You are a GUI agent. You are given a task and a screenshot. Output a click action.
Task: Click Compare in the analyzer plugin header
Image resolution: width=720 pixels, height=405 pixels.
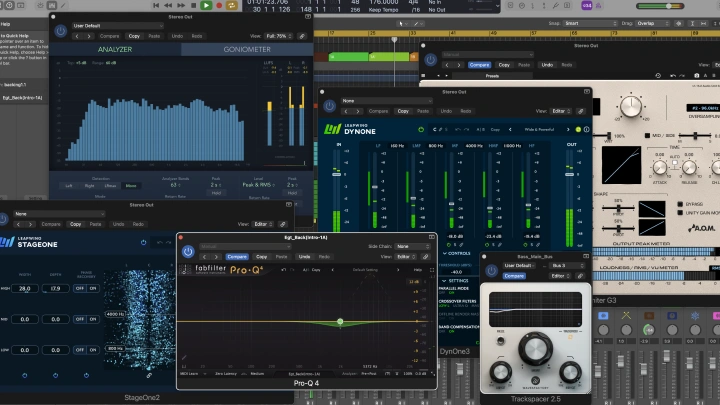pyautogui.click(x=109, y=36)
